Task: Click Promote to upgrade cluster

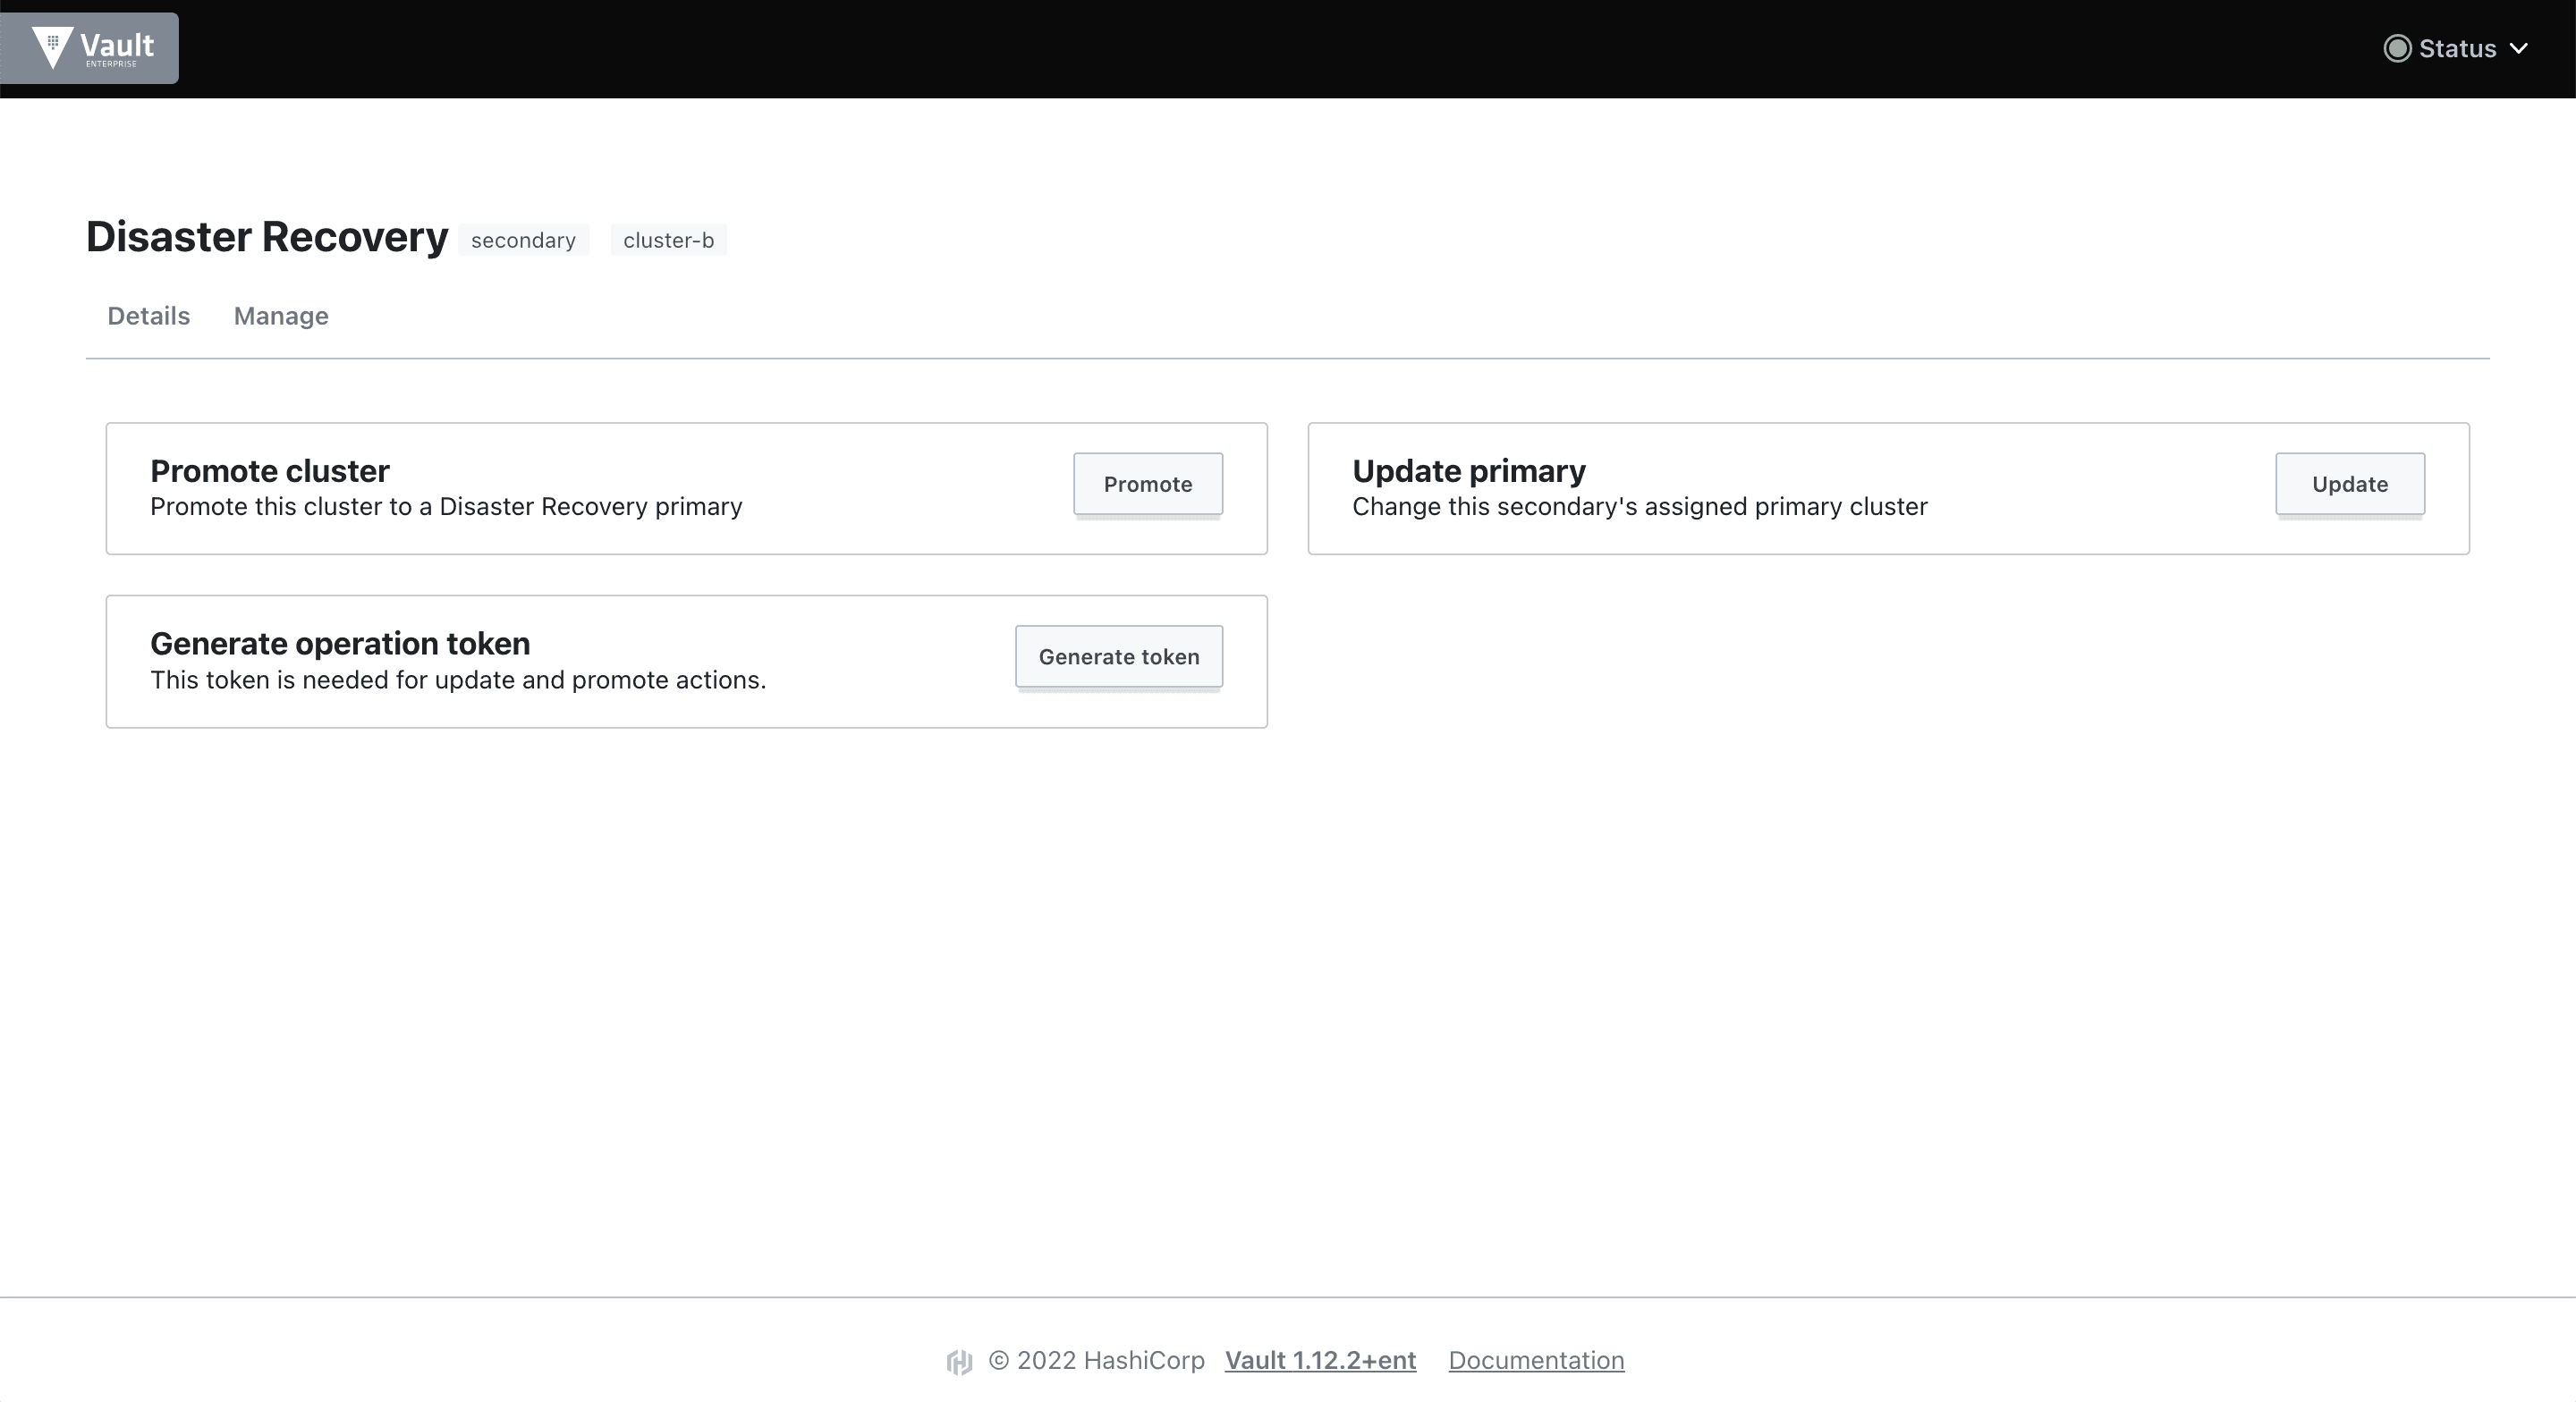Action: (x=1148, y=484)
